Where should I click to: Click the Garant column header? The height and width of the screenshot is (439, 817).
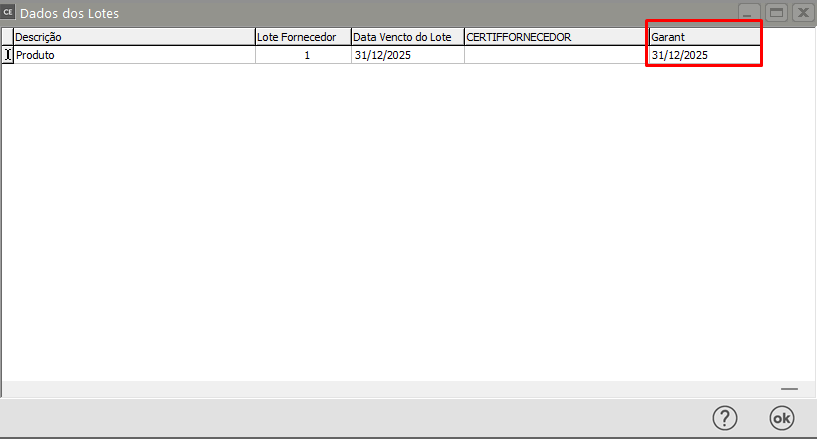point(702,37)
